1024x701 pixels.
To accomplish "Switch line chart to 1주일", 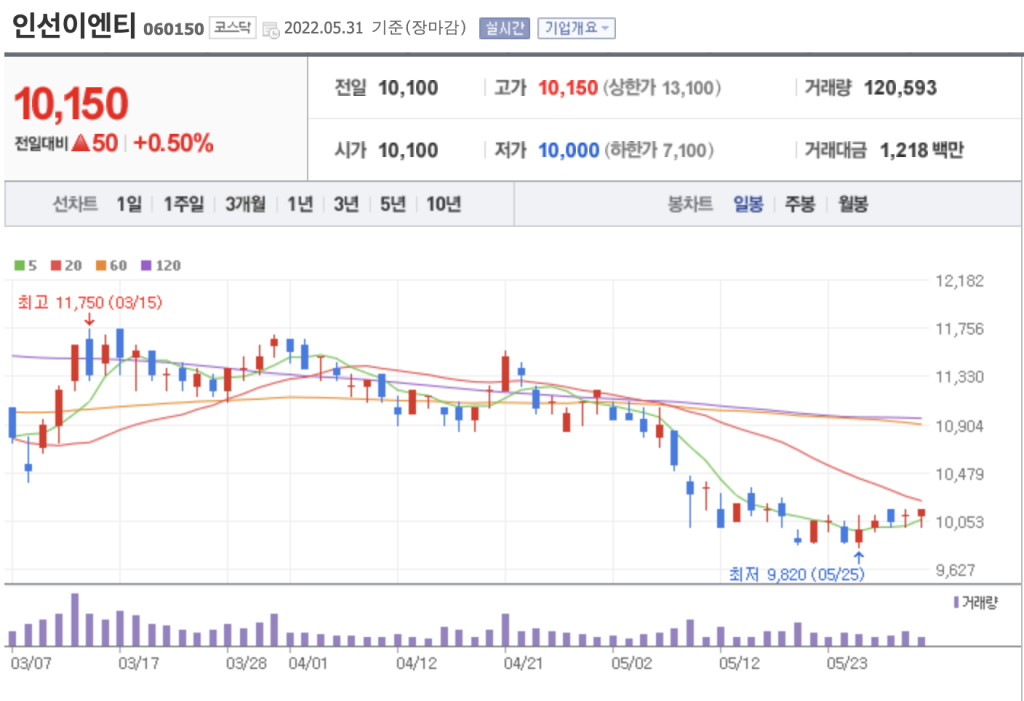I will click(184, 204).
